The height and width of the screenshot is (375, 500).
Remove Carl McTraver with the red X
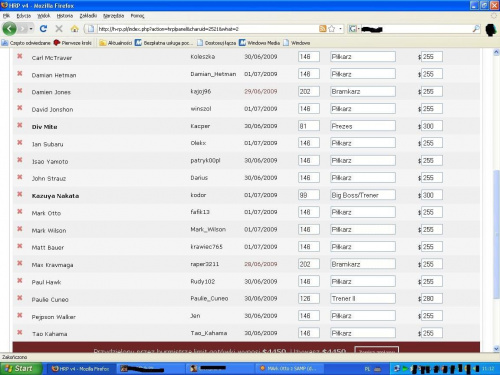[20, 56]
